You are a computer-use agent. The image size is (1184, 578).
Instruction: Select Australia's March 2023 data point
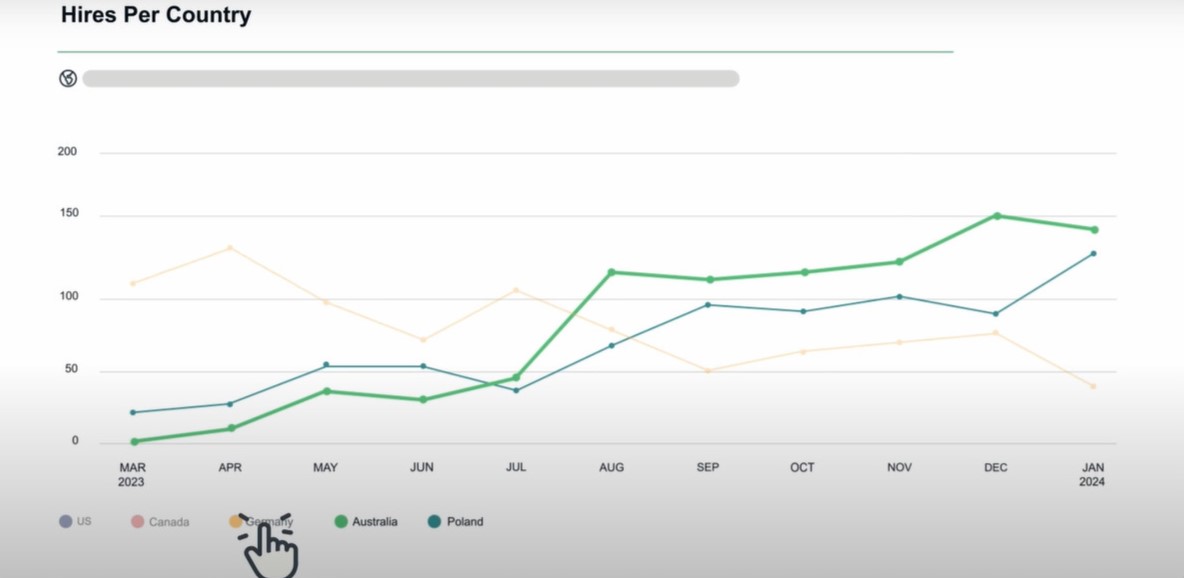click(x=134, y=441)
